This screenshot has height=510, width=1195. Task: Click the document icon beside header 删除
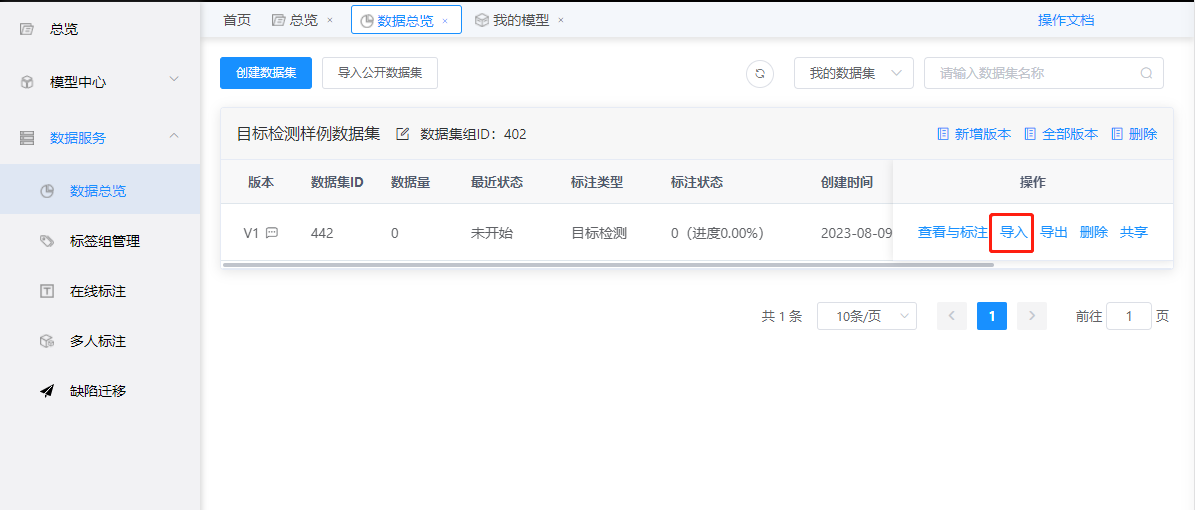click(1117, 134)
